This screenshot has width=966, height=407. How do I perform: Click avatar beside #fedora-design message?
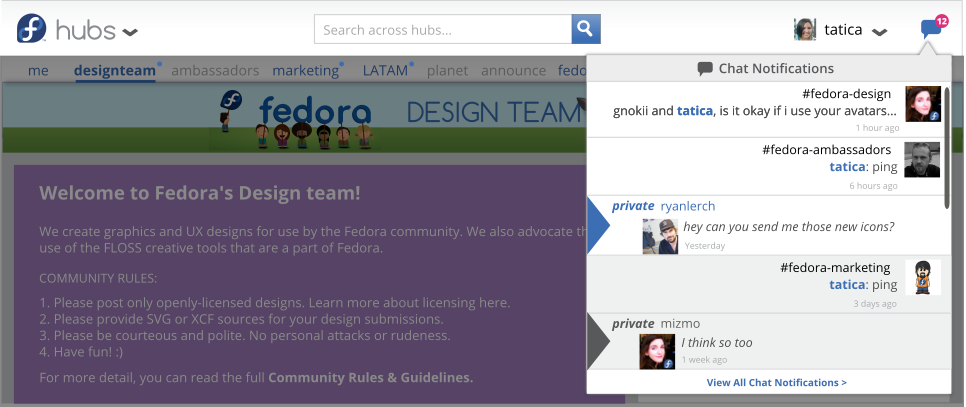(922, 103)
